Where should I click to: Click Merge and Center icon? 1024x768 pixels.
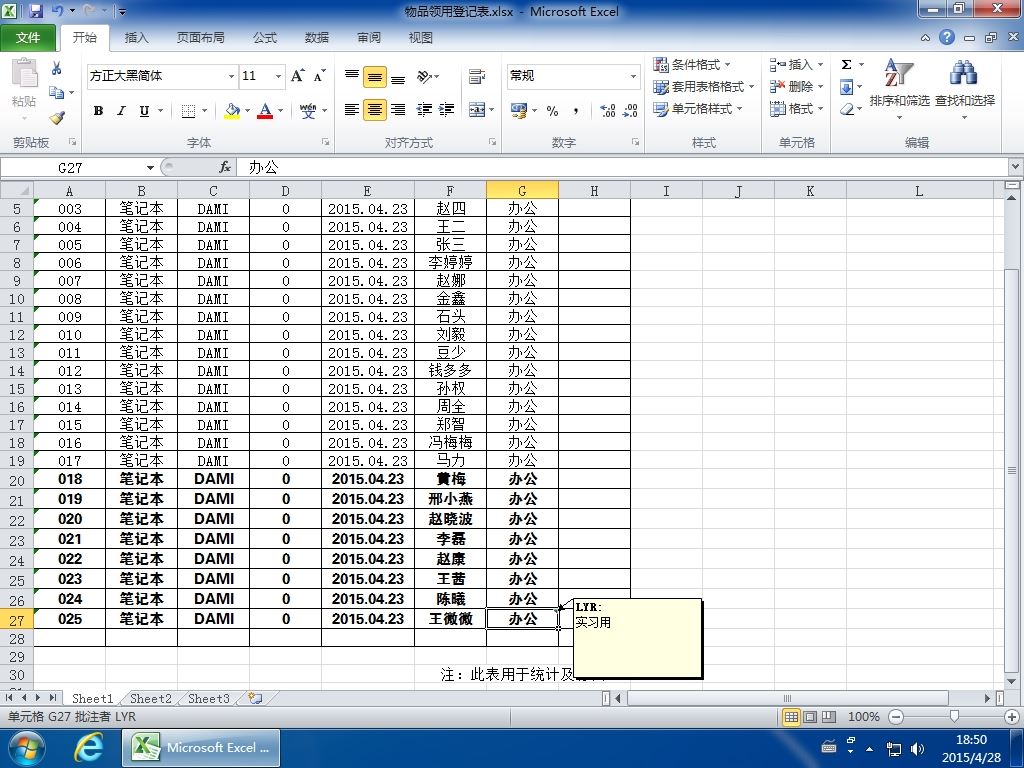click(477, 110)
